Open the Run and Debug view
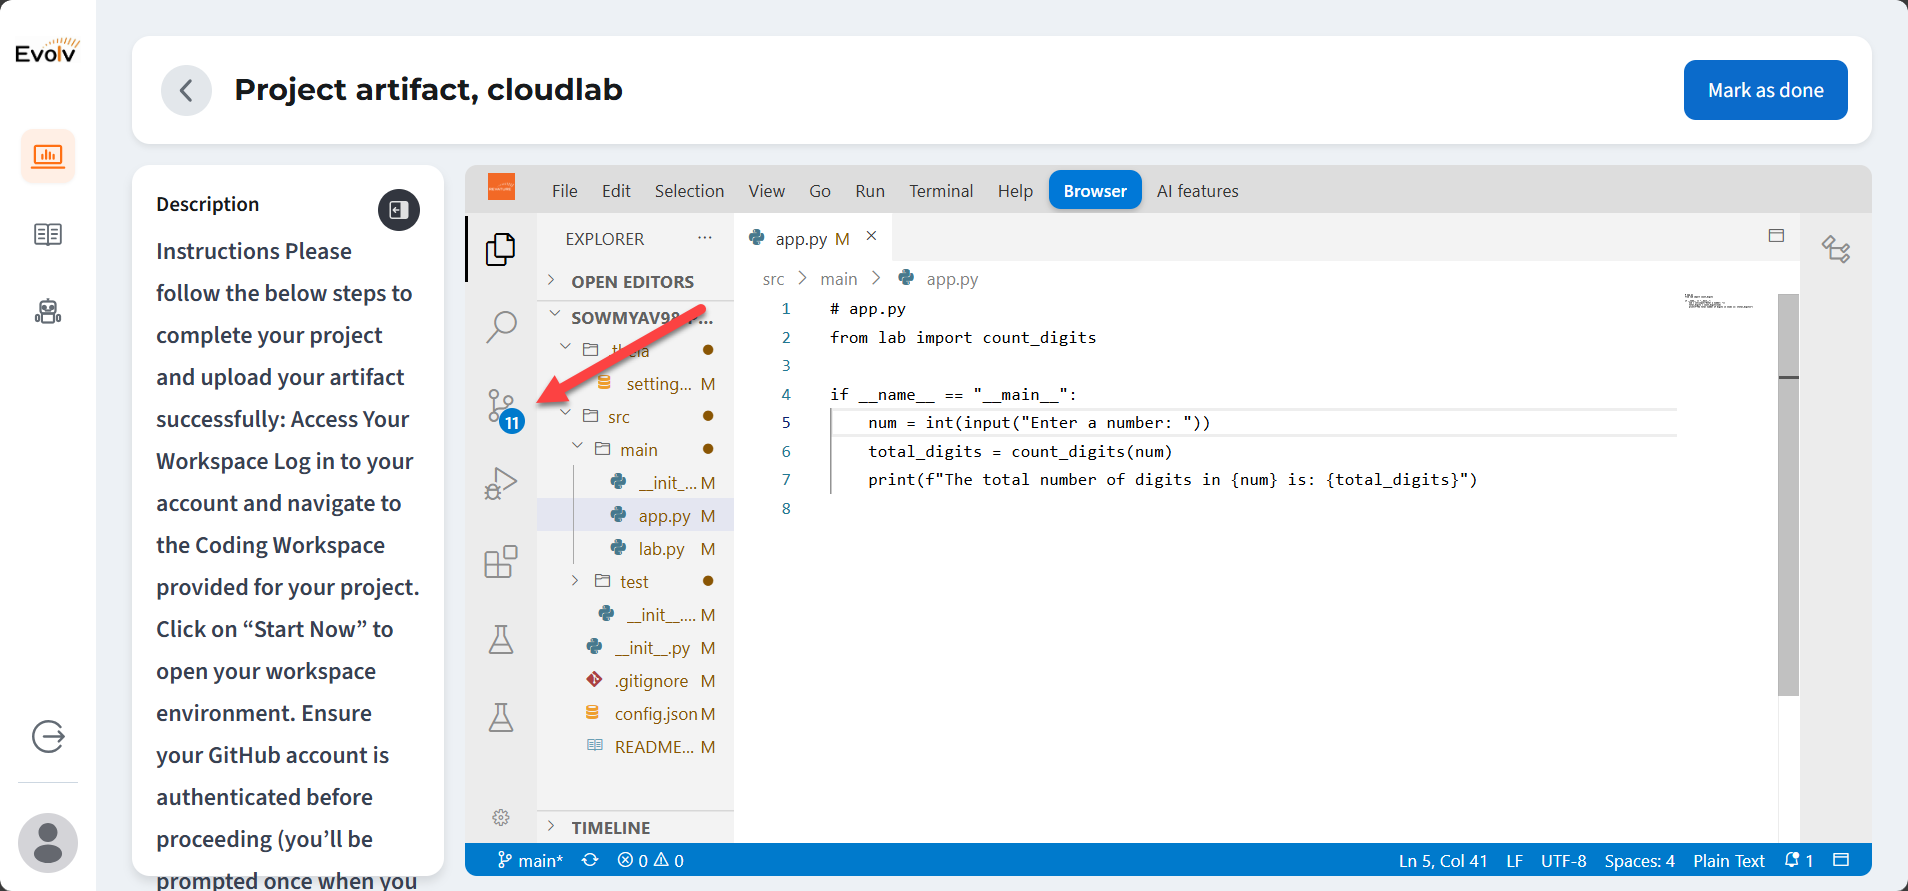 coord(501,484)
